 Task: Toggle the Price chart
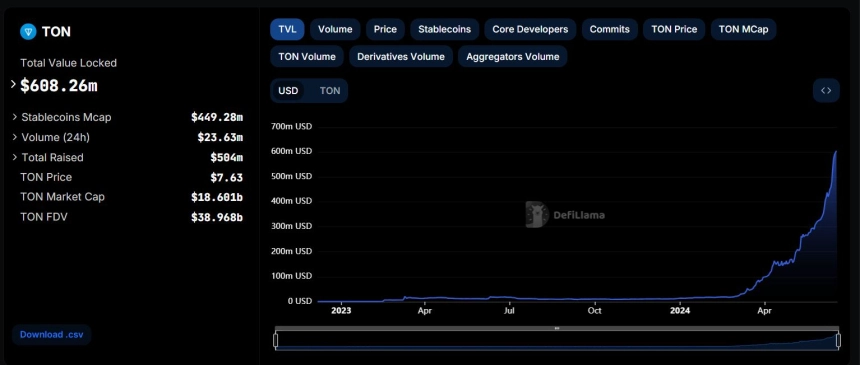385,29
